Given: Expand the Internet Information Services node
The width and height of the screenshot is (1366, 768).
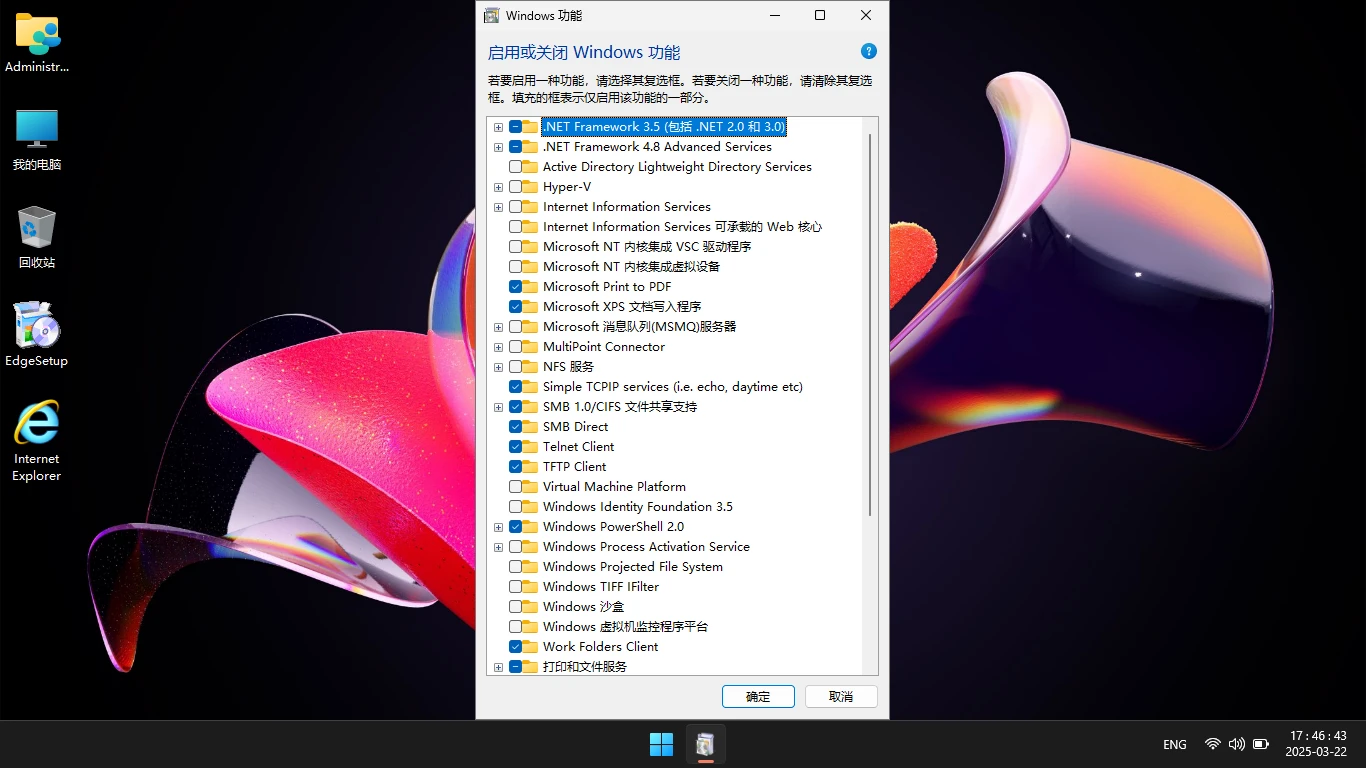Looking at the screenshot, I should (x=498, y=207).
